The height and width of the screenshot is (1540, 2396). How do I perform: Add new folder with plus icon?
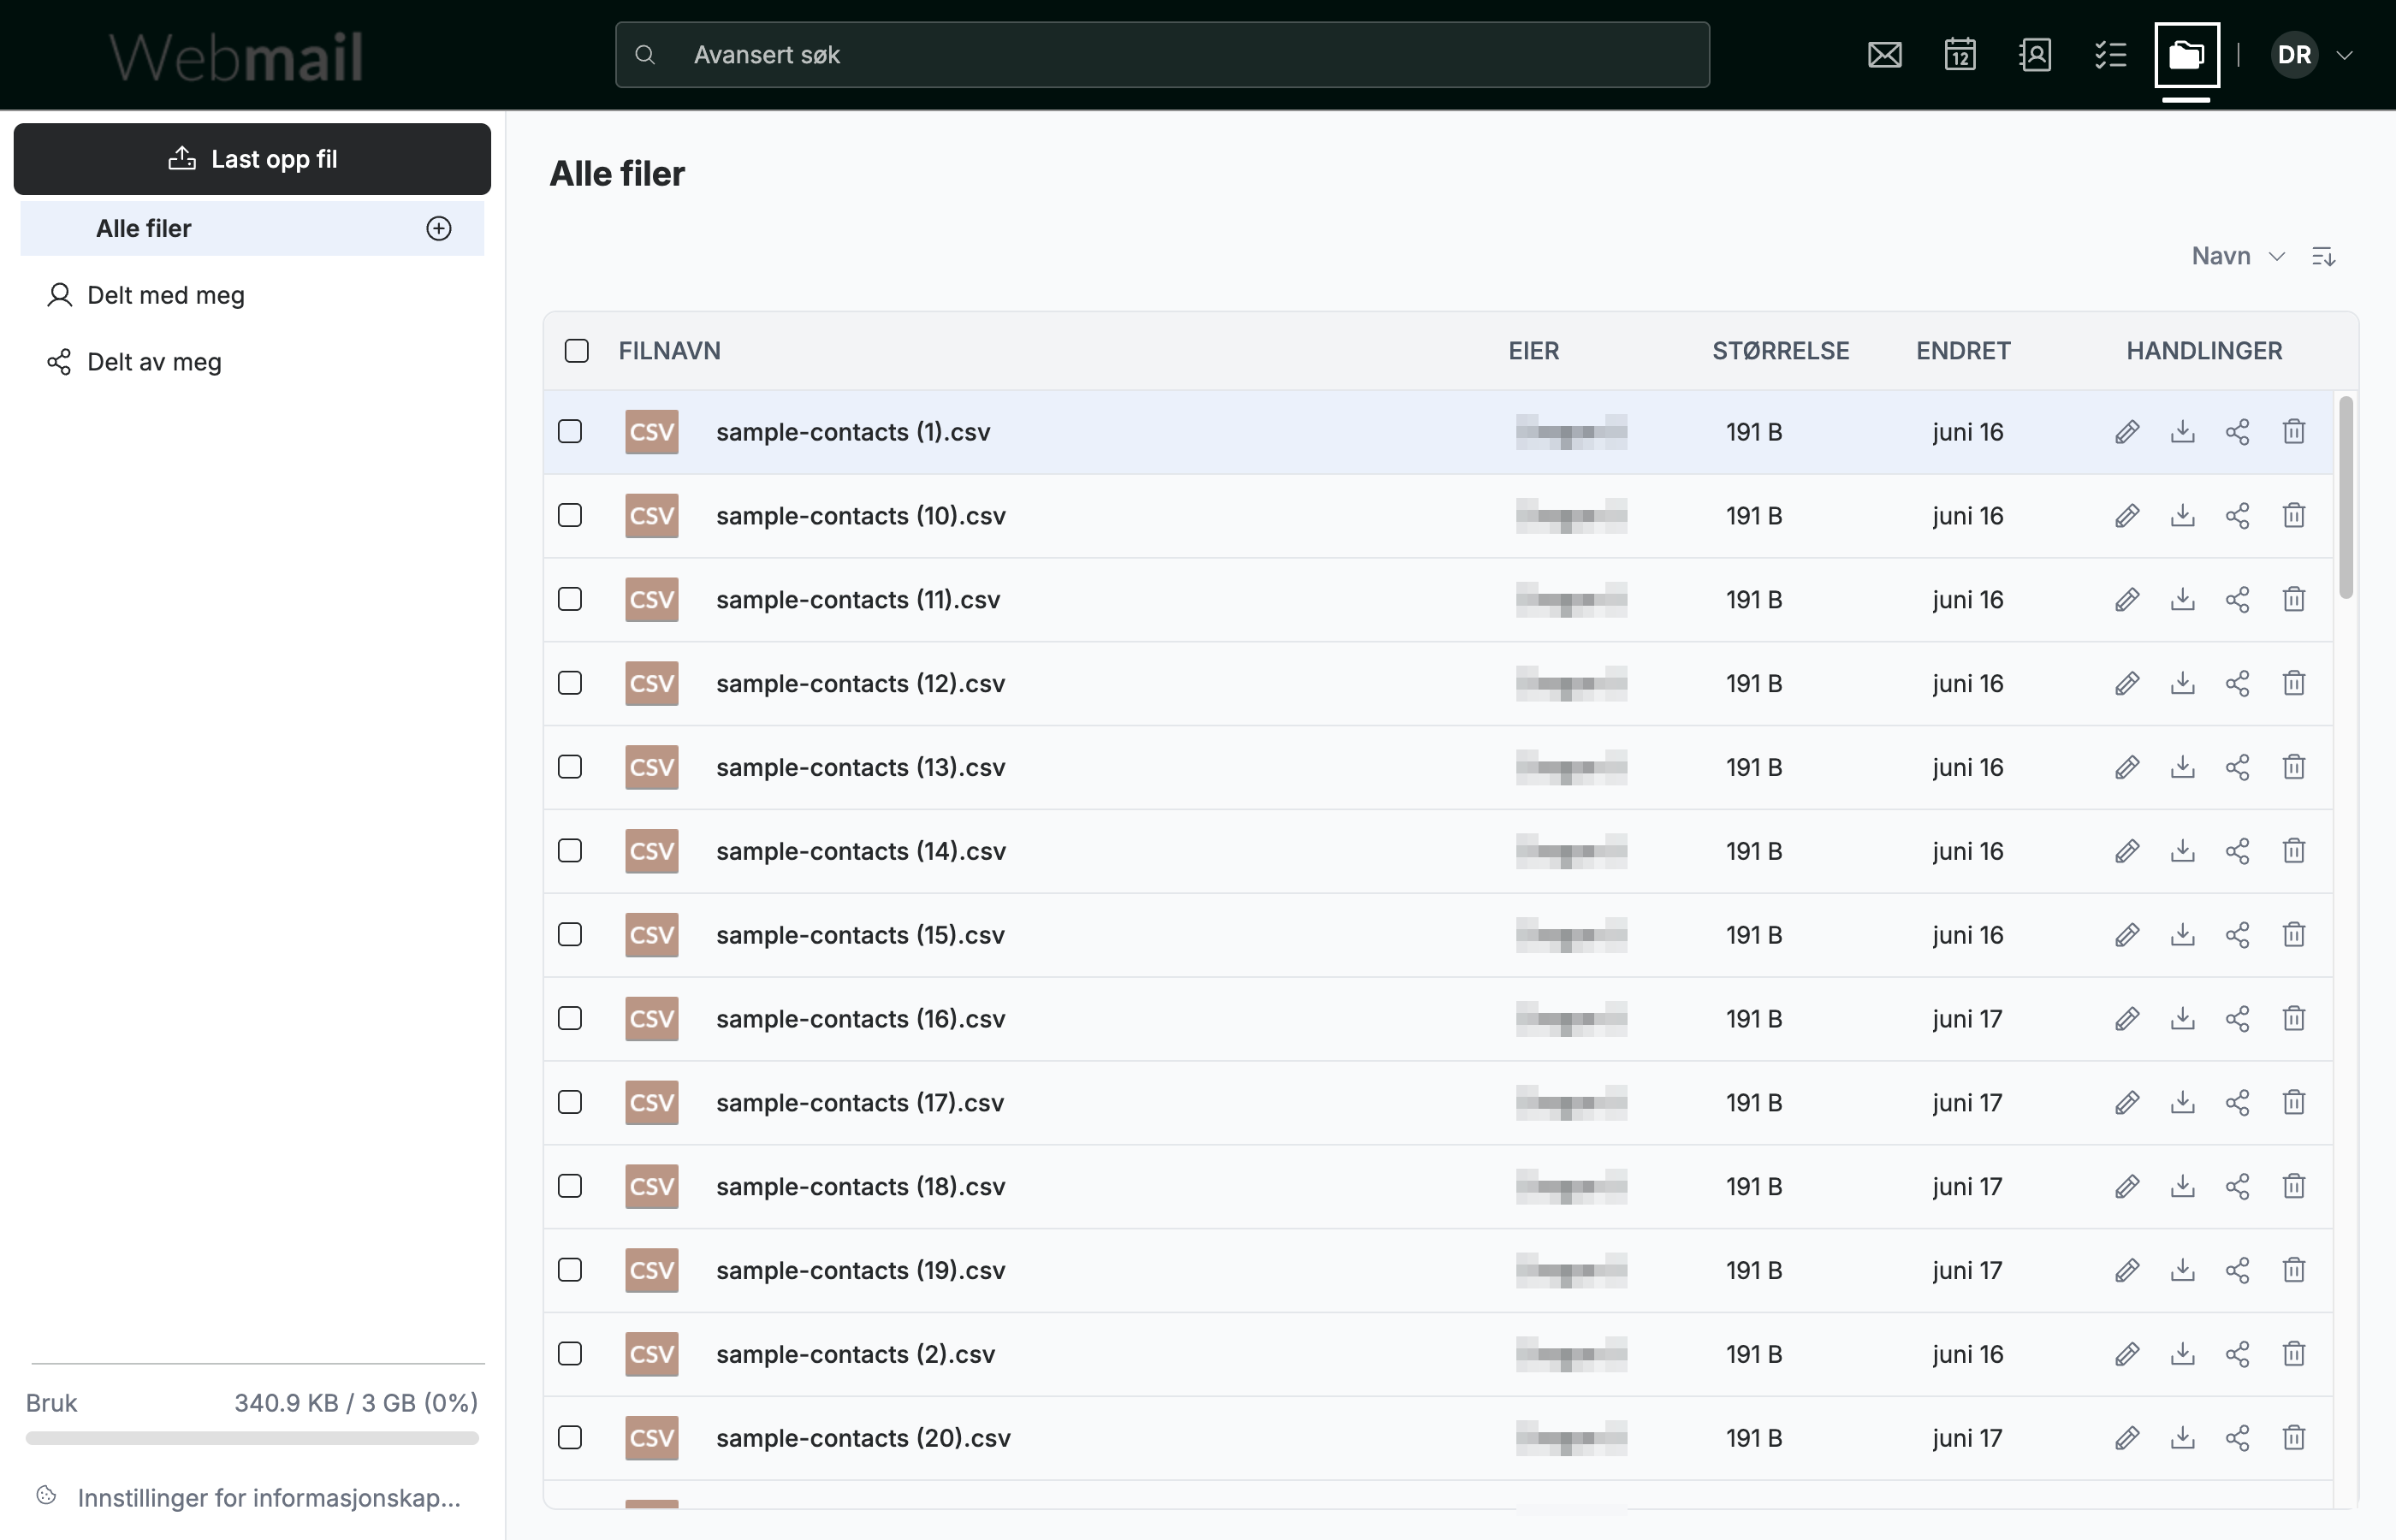[x=439, y=229]
